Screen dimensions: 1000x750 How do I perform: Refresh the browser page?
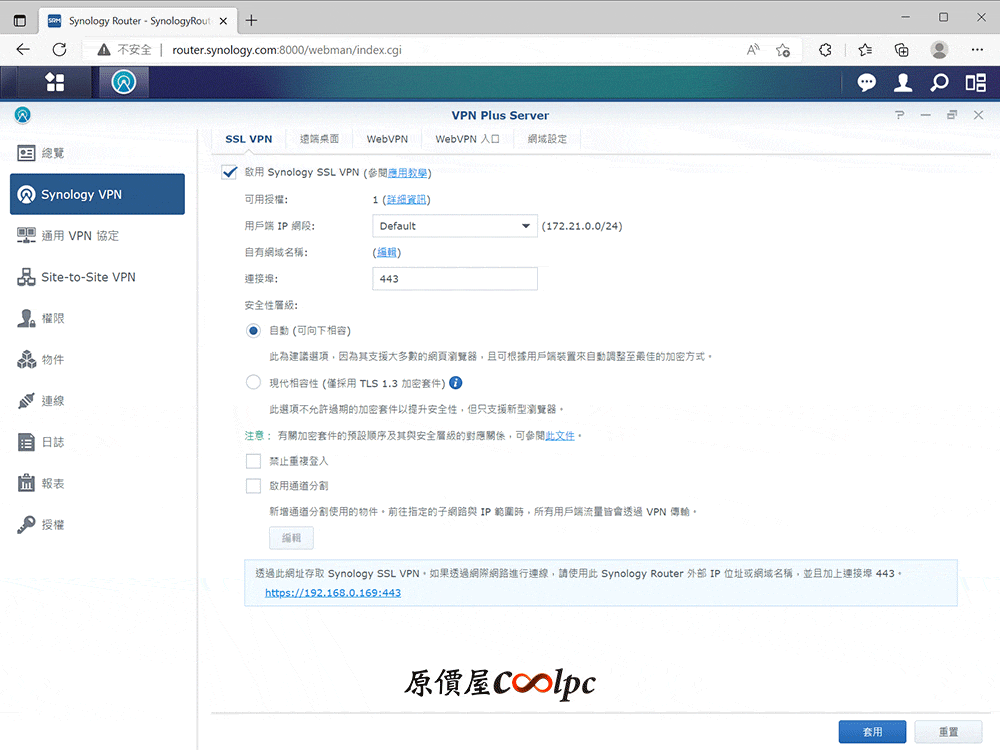point(59,50)
